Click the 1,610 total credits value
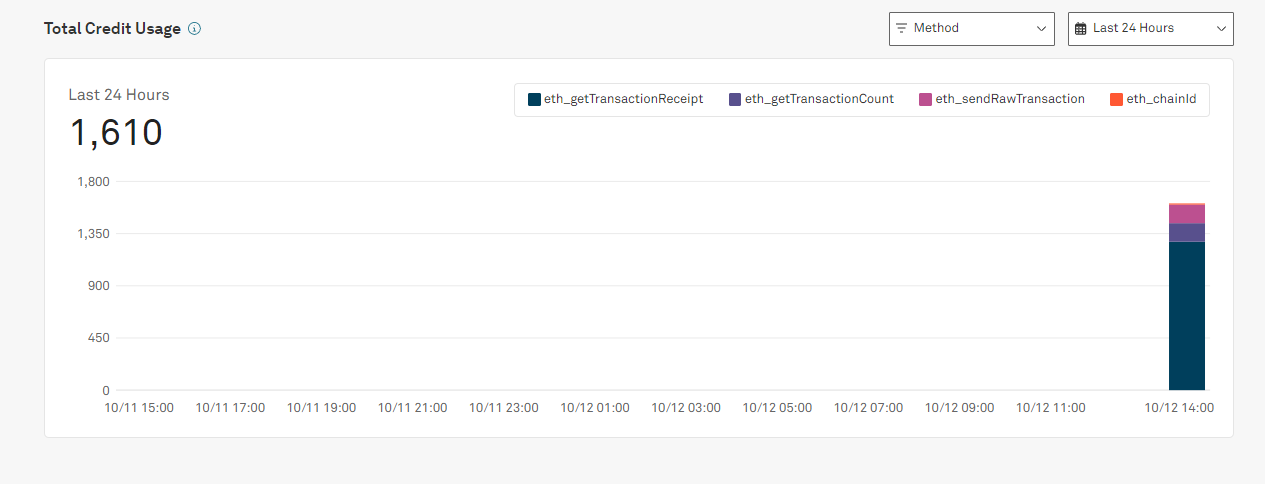The image size is (1265, 484). pyautogui.click(x=116, y=133)
